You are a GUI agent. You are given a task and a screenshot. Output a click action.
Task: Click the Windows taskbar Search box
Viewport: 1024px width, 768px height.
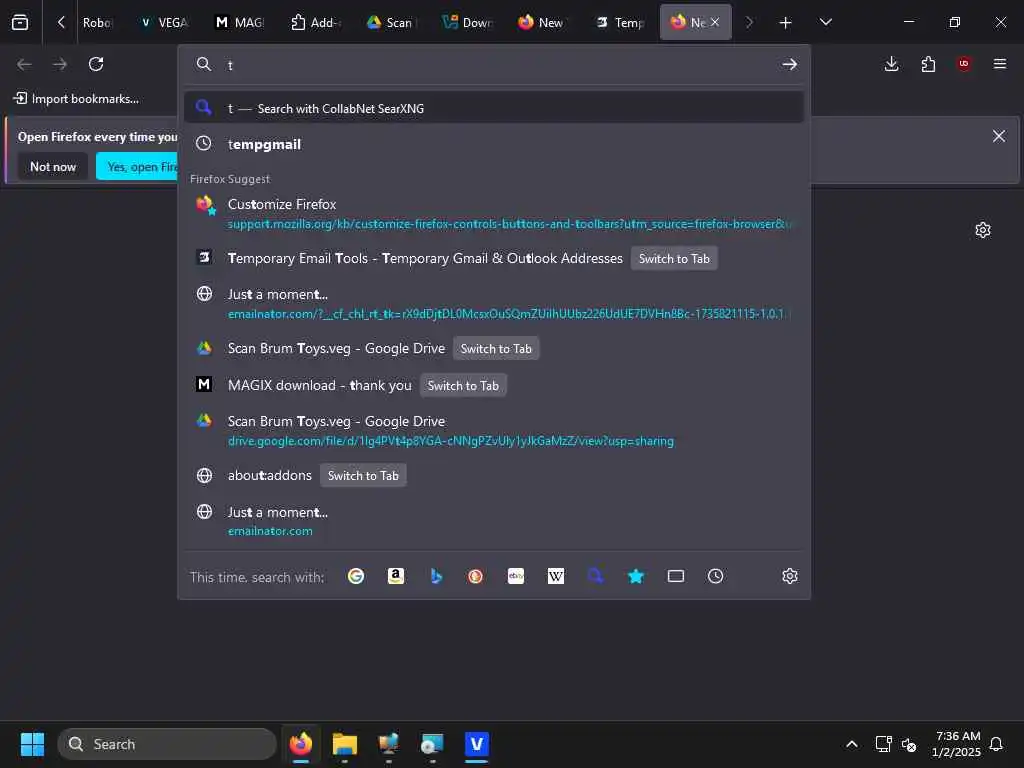click(x=167, y=744)
